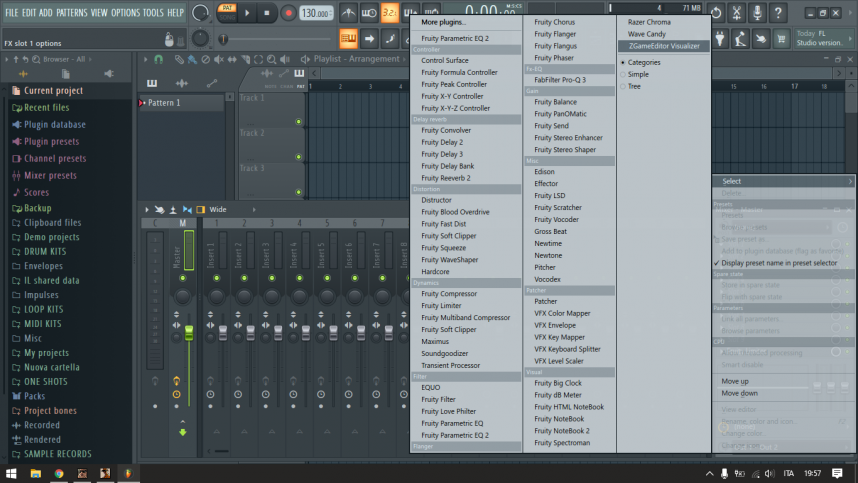Select Pattern 1 in the pattern list

pyautogui.click(x=181, y=103)
